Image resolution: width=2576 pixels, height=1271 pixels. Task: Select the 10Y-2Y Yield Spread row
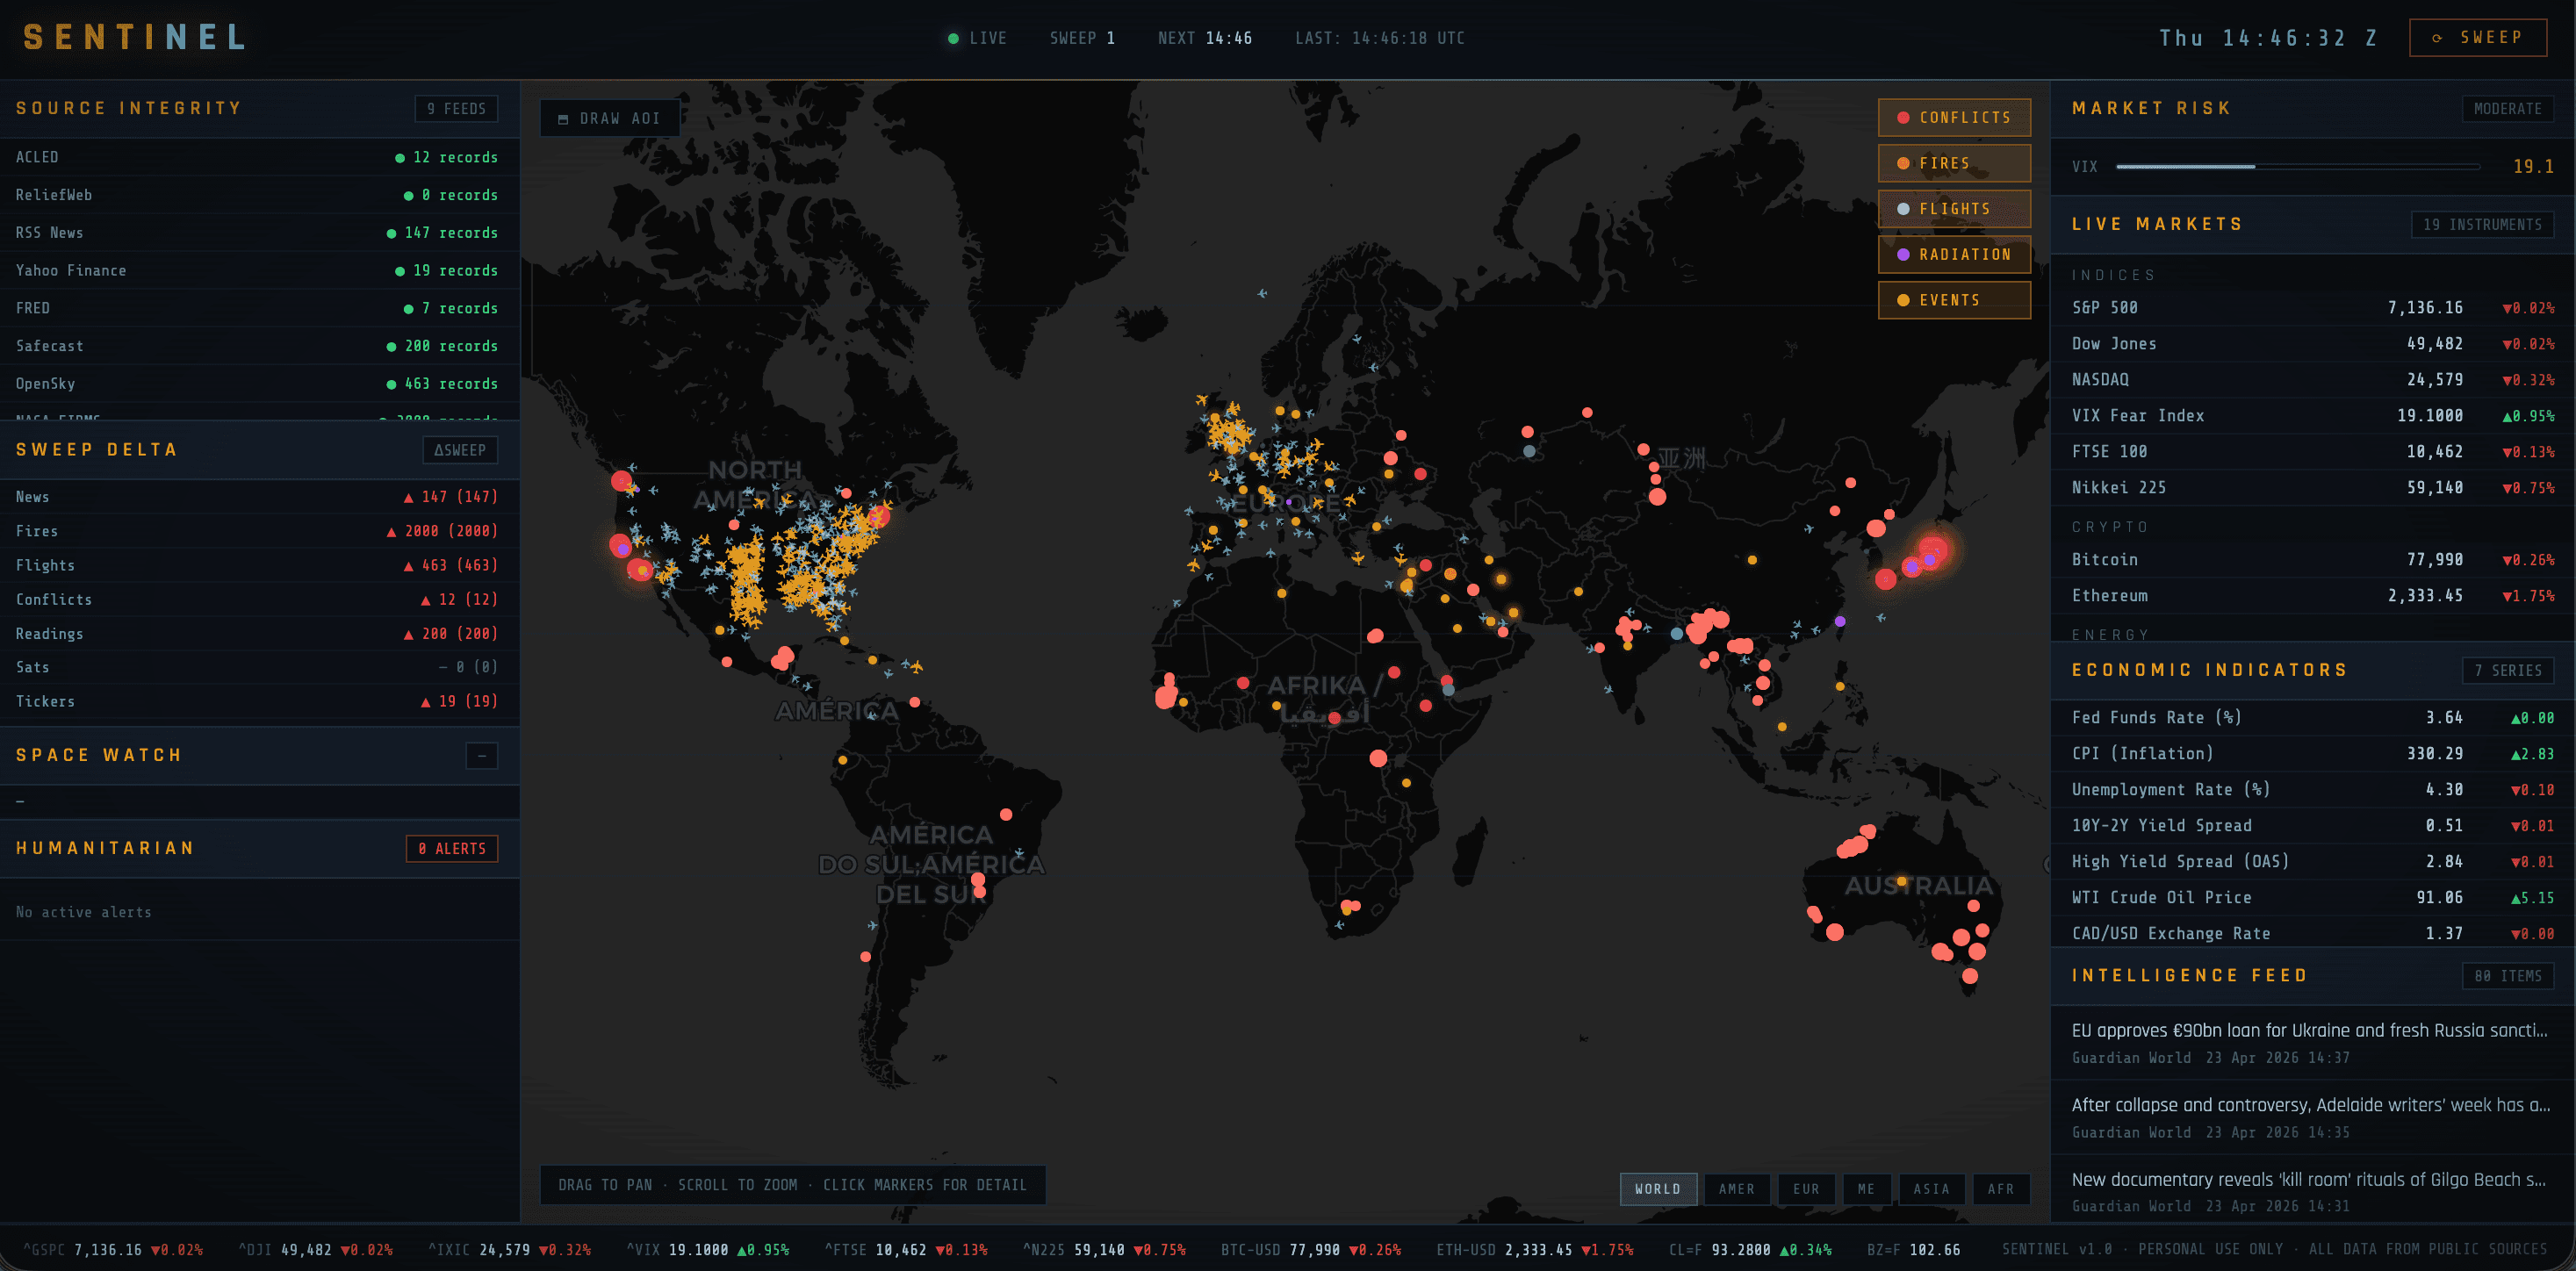pos(2312,826)
